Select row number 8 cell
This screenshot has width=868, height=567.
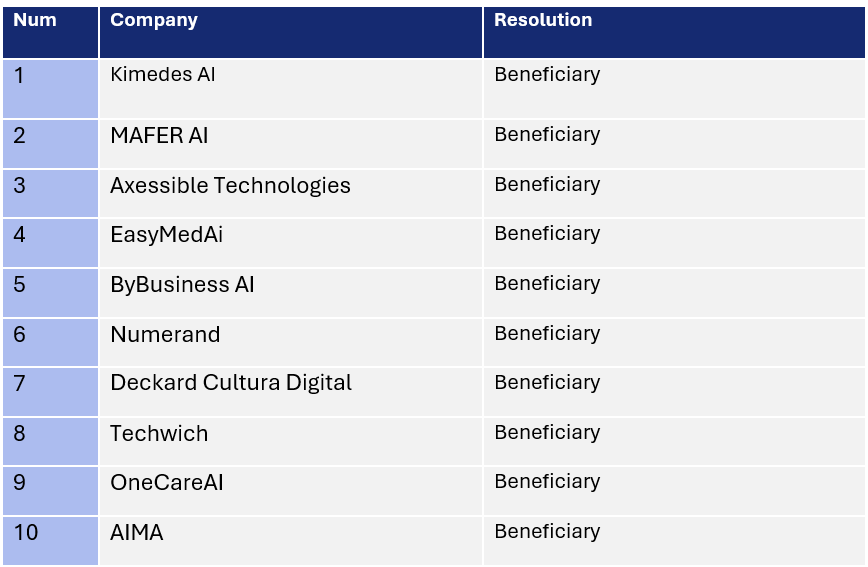[20, 433]
